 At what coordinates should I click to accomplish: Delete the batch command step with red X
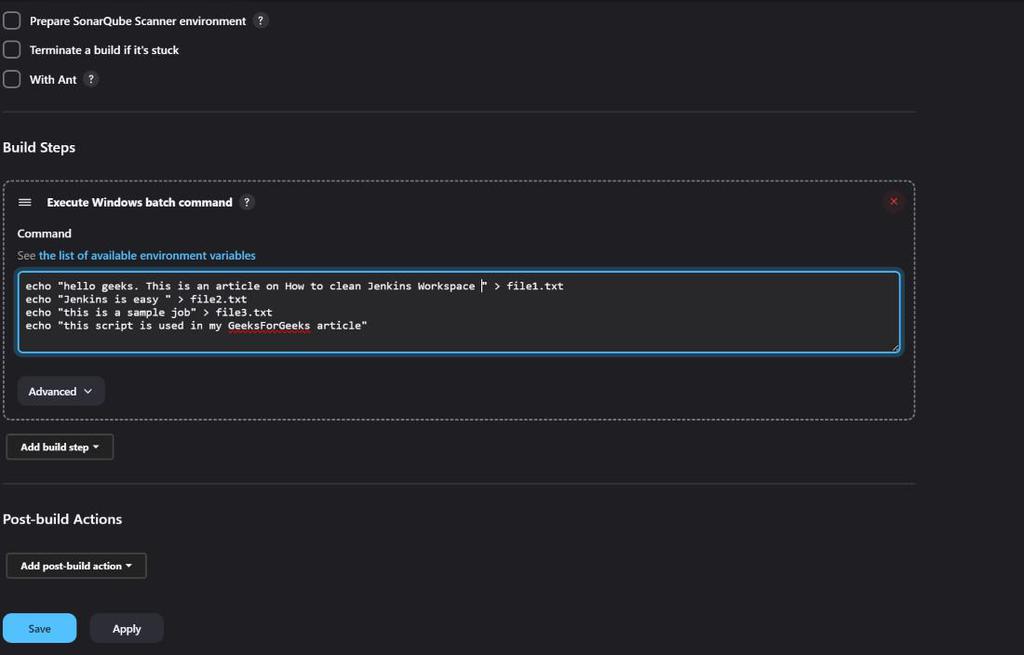tap(893, 201)
